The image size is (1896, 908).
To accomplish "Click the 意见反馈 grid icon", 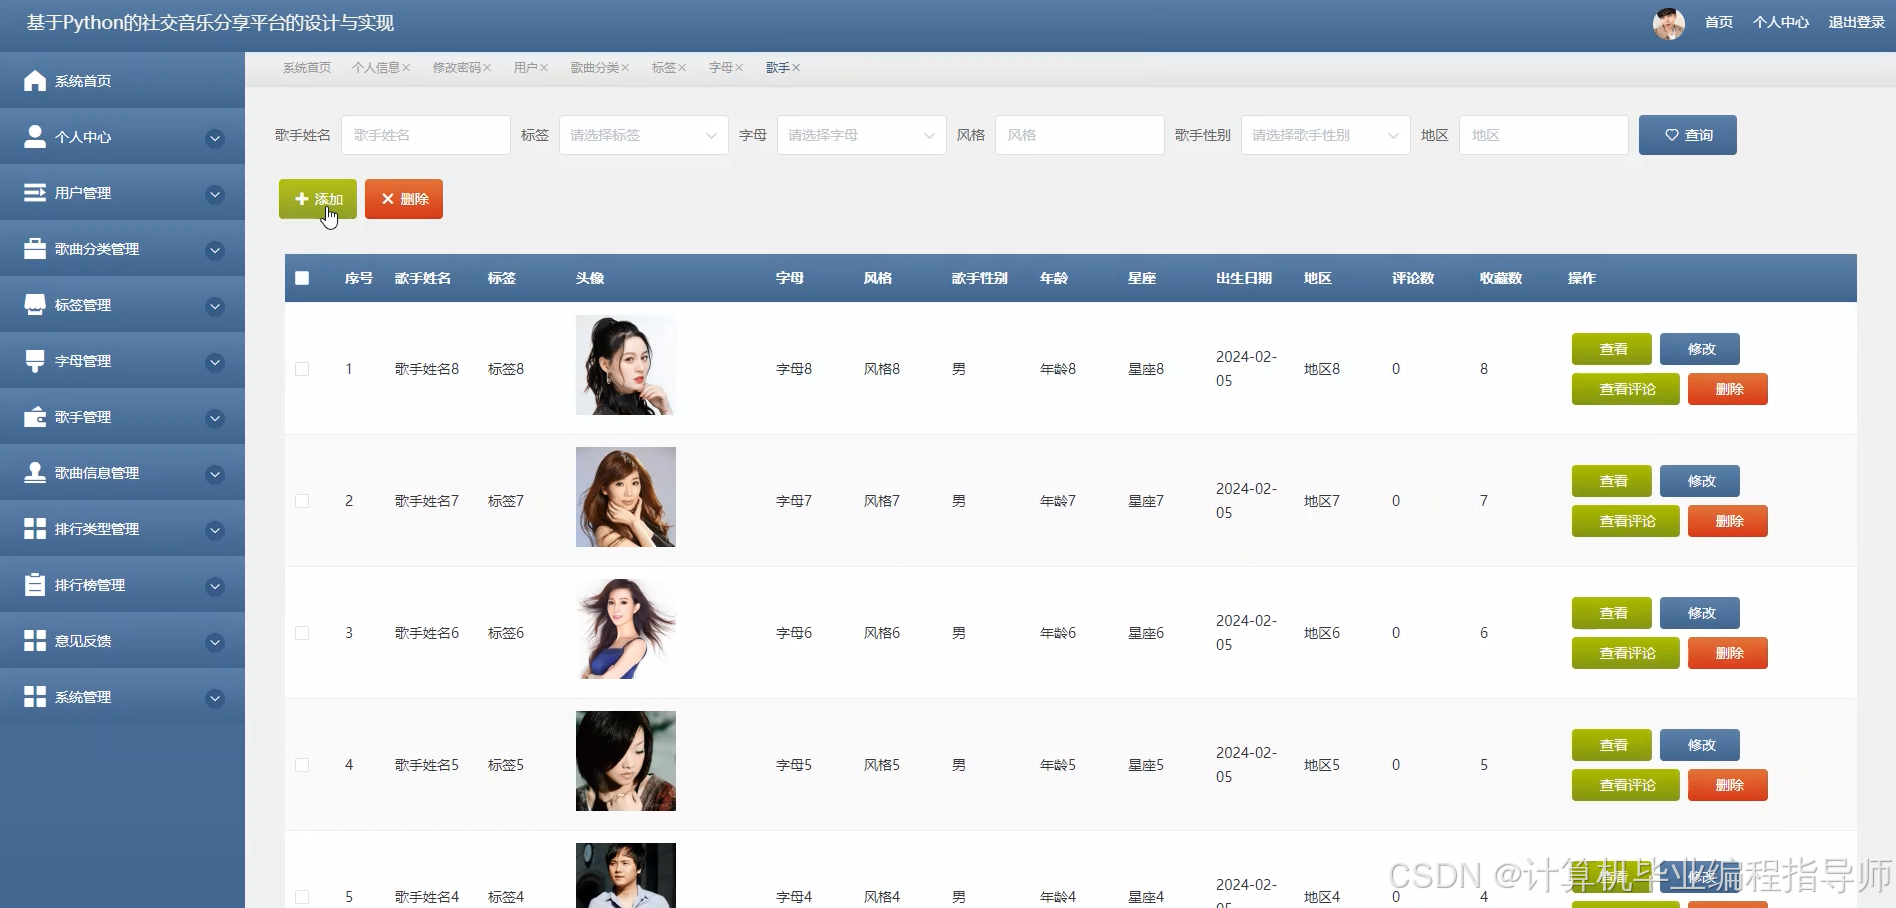I will (x=35, y=641).
